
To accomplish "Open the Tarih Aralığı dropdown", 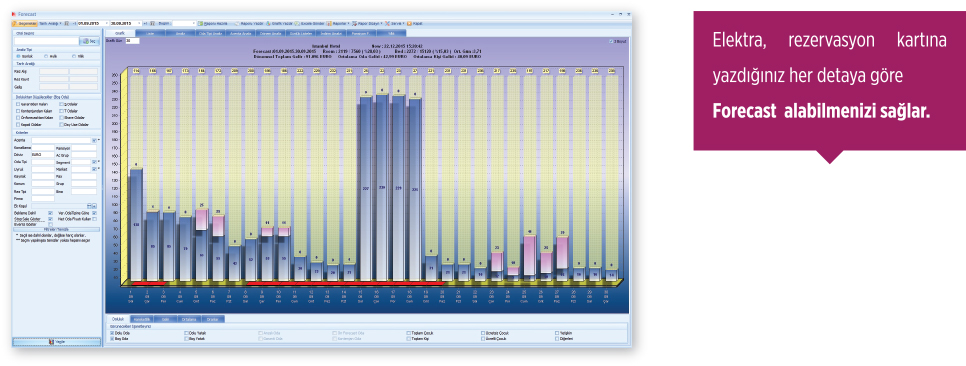I will pyautogui.click(x=50, y=23).
